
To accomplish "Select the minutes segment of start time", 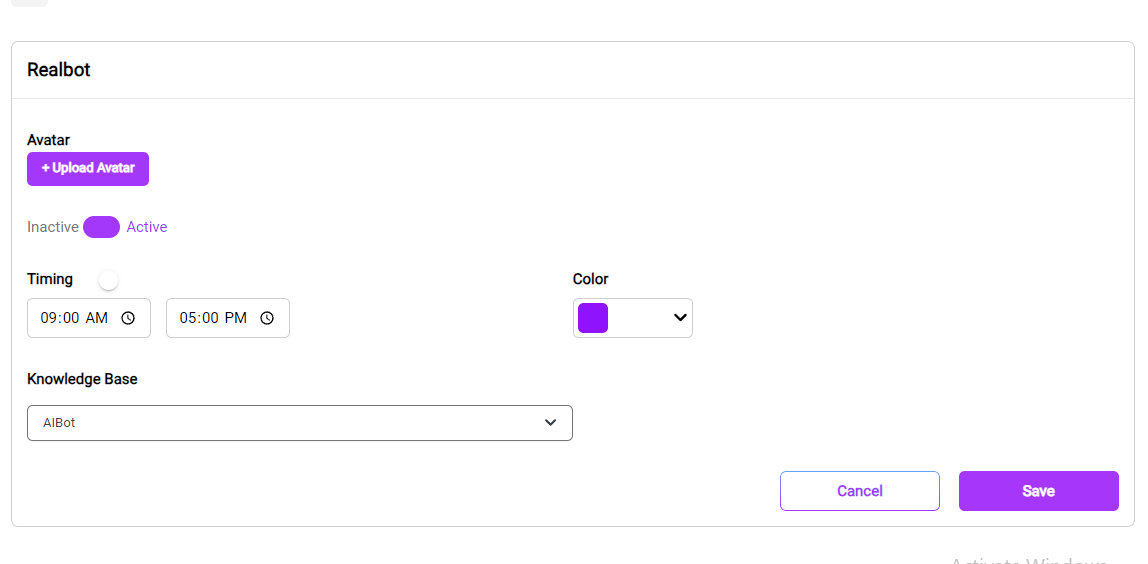I will coord(70,318).
